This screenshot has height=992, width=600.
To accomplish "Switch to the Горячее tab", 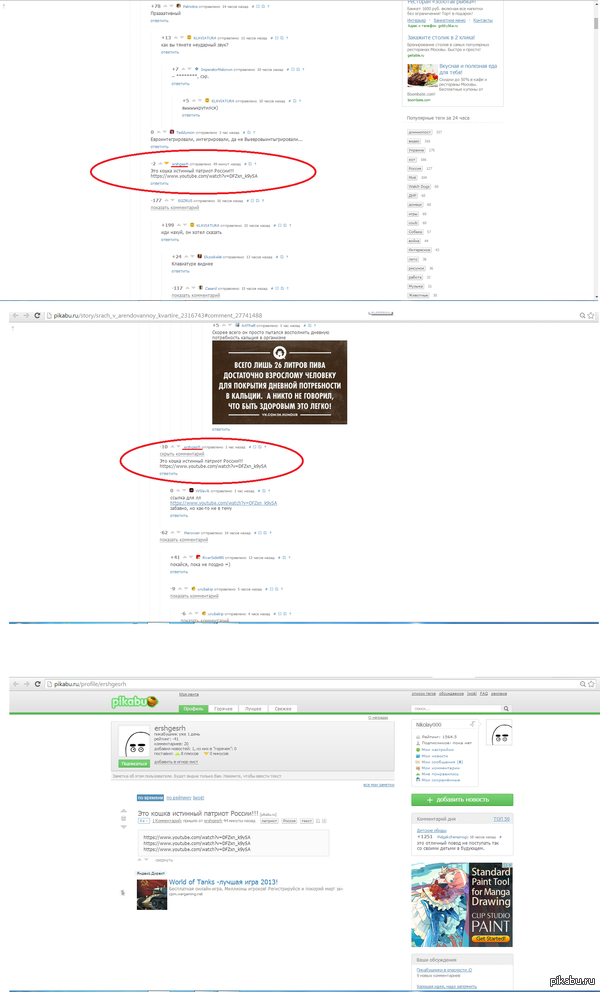I will pyautogui.click(x=223, y=708).
